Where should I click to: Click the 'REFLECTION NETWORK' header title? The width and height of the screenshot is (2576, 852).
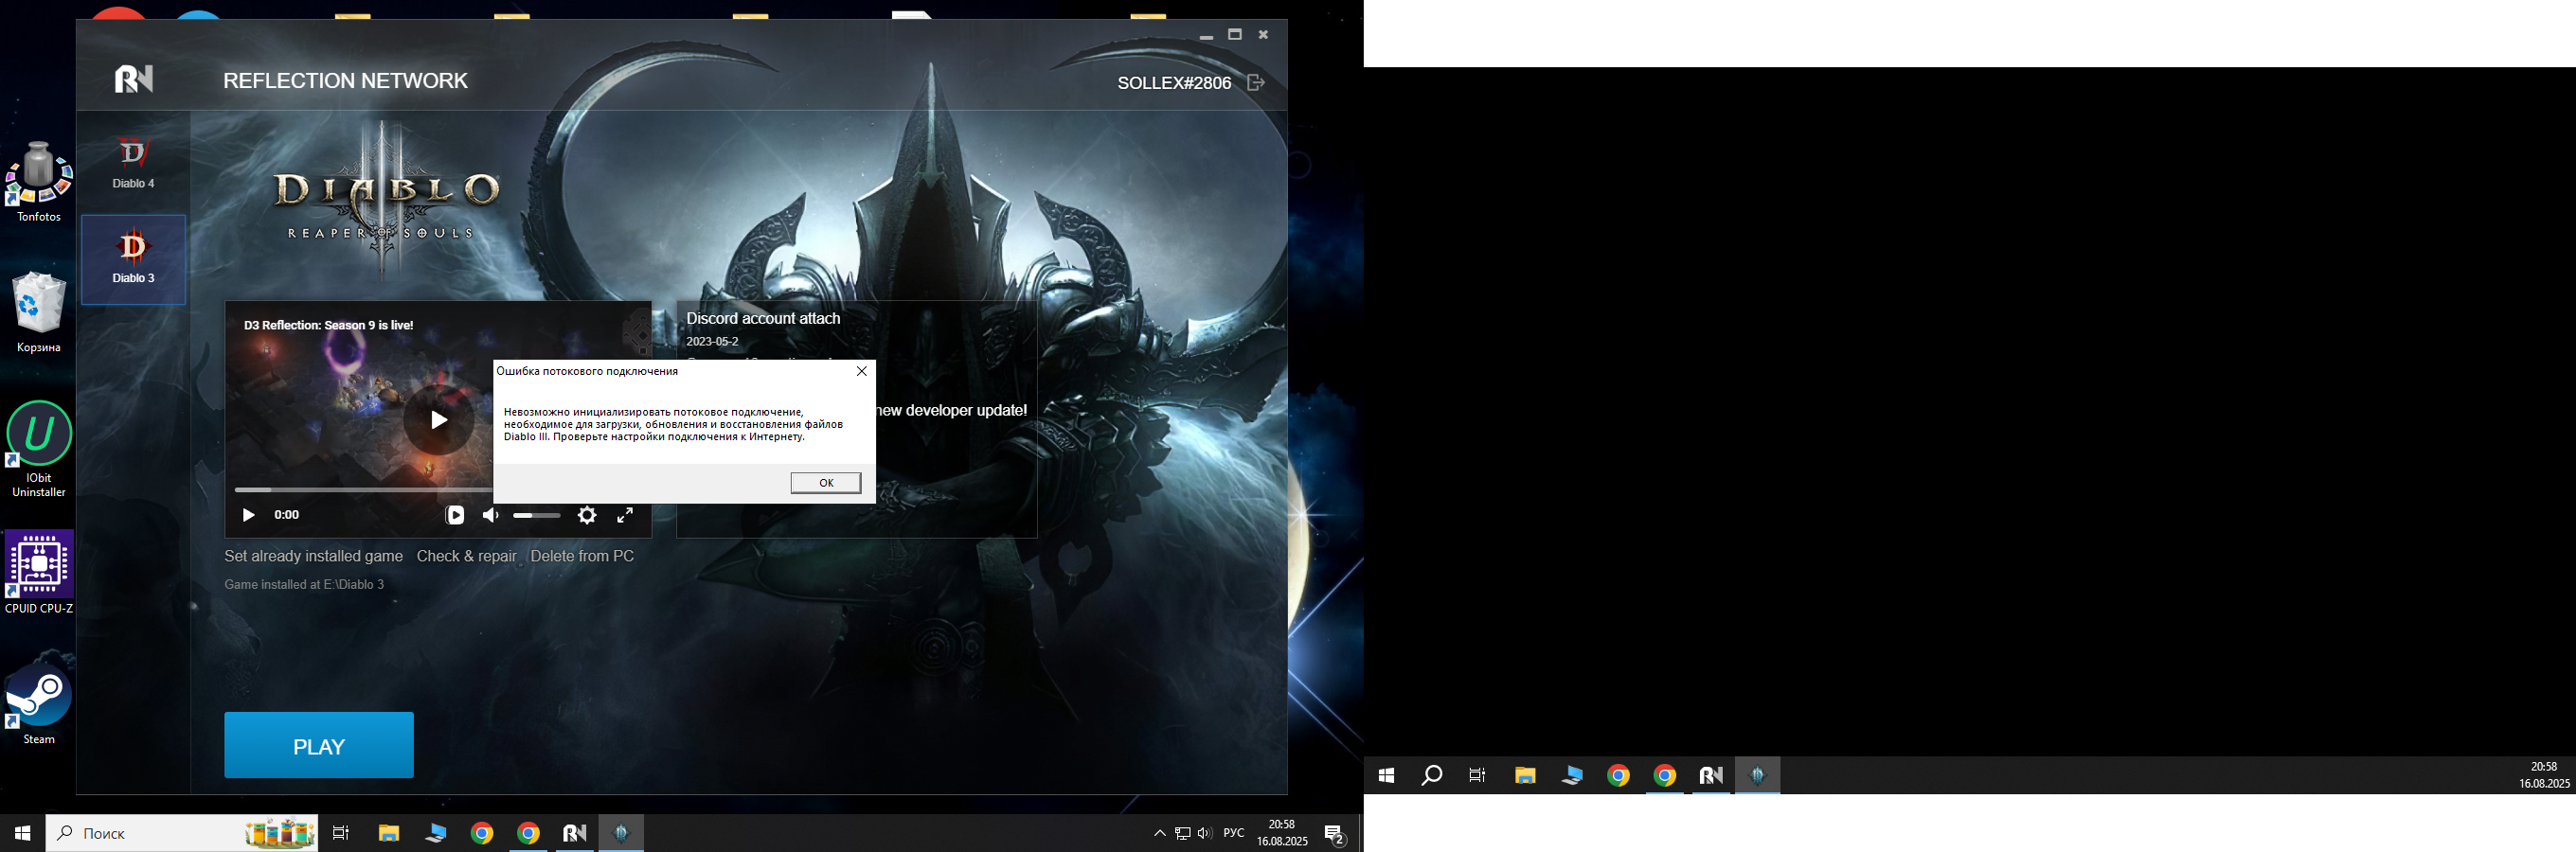tap(345, 80)
